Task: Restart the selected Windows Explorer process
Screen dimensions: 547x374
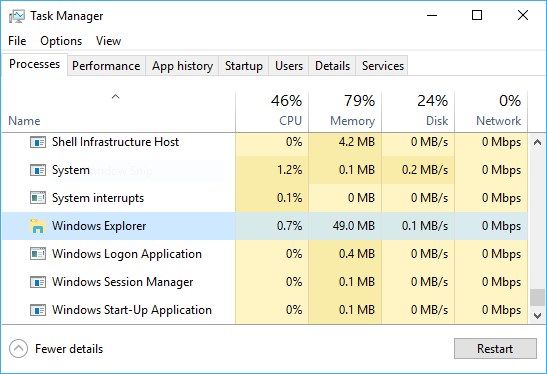Action: point(495,349)
